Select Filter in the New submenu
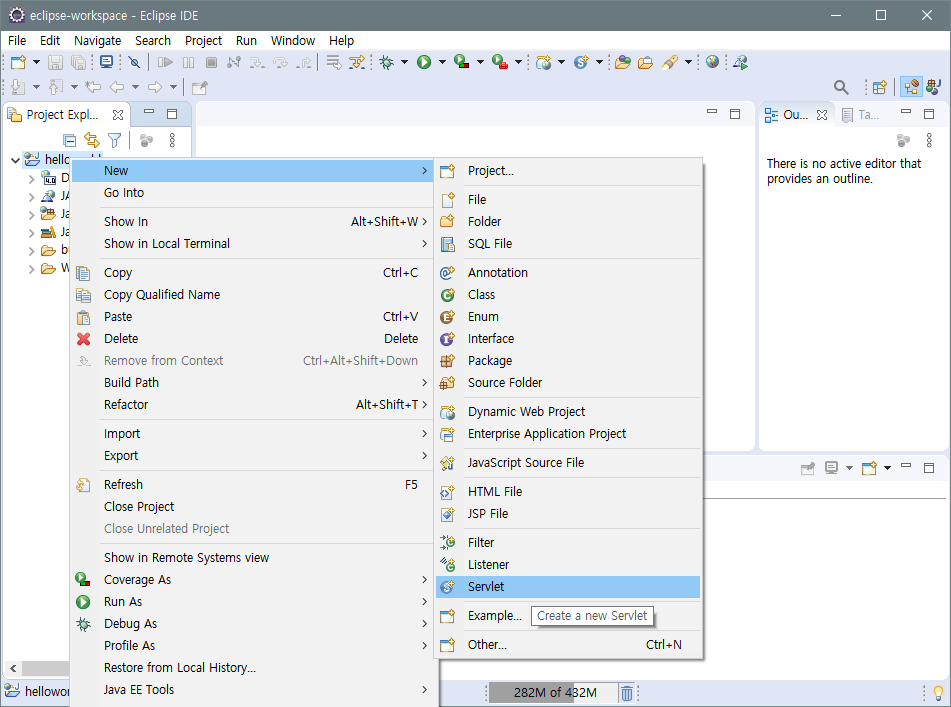951x707 pixels. click(x=568, y=543)
